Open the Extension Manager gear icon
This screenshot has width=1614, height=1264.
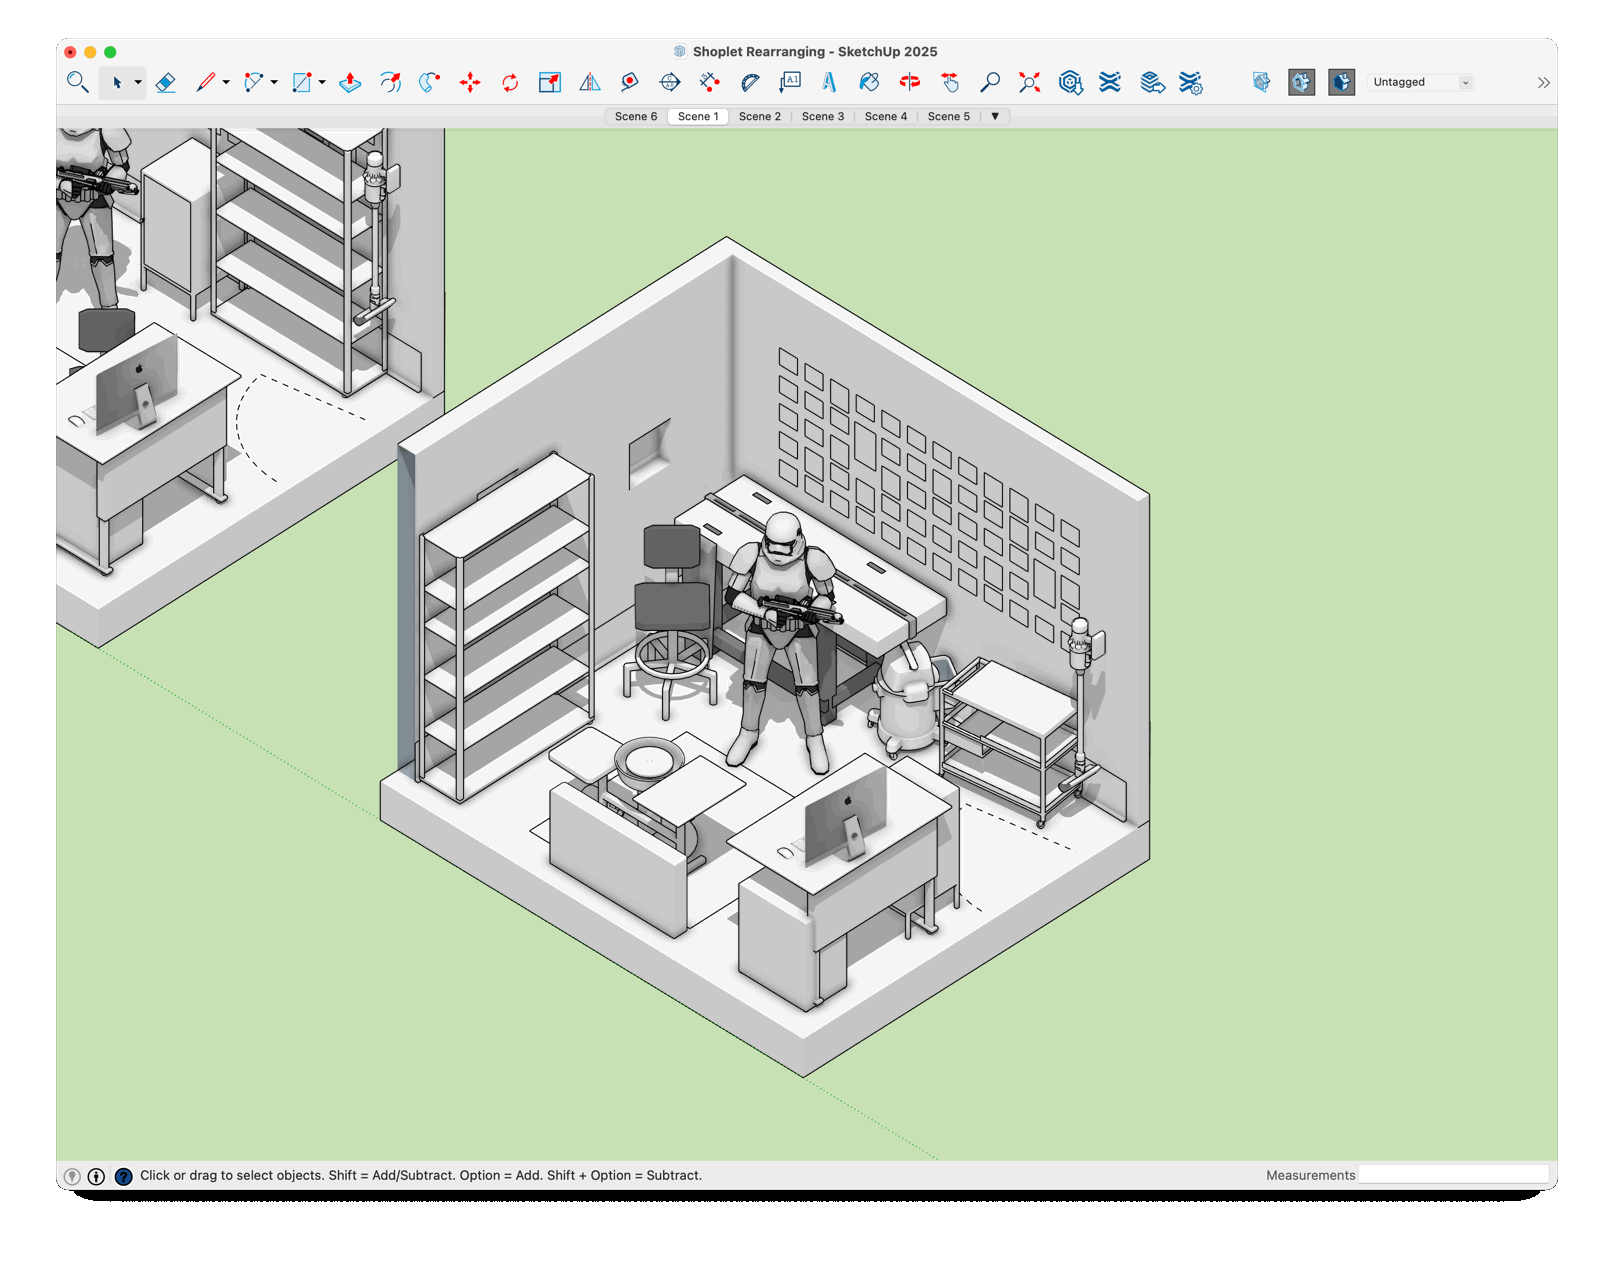tap(1191, 82)
